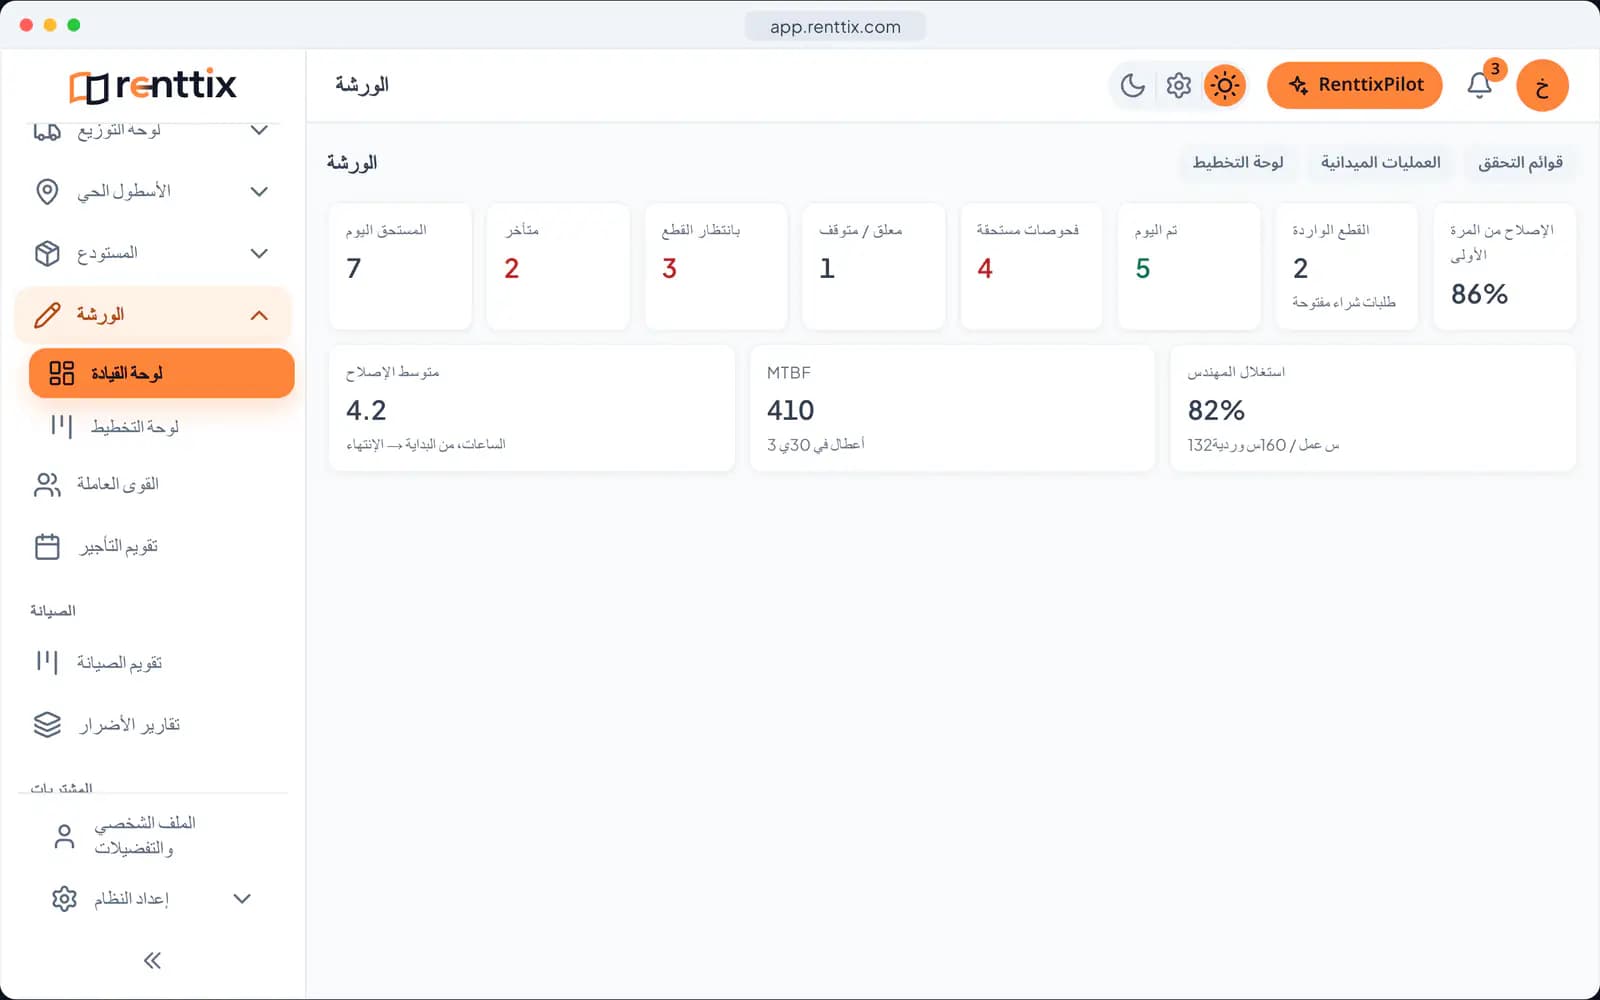The height and width of the screenshot is (1000, 1600).
Task: Open user avatar menu خ
Action: (1542, 85)
